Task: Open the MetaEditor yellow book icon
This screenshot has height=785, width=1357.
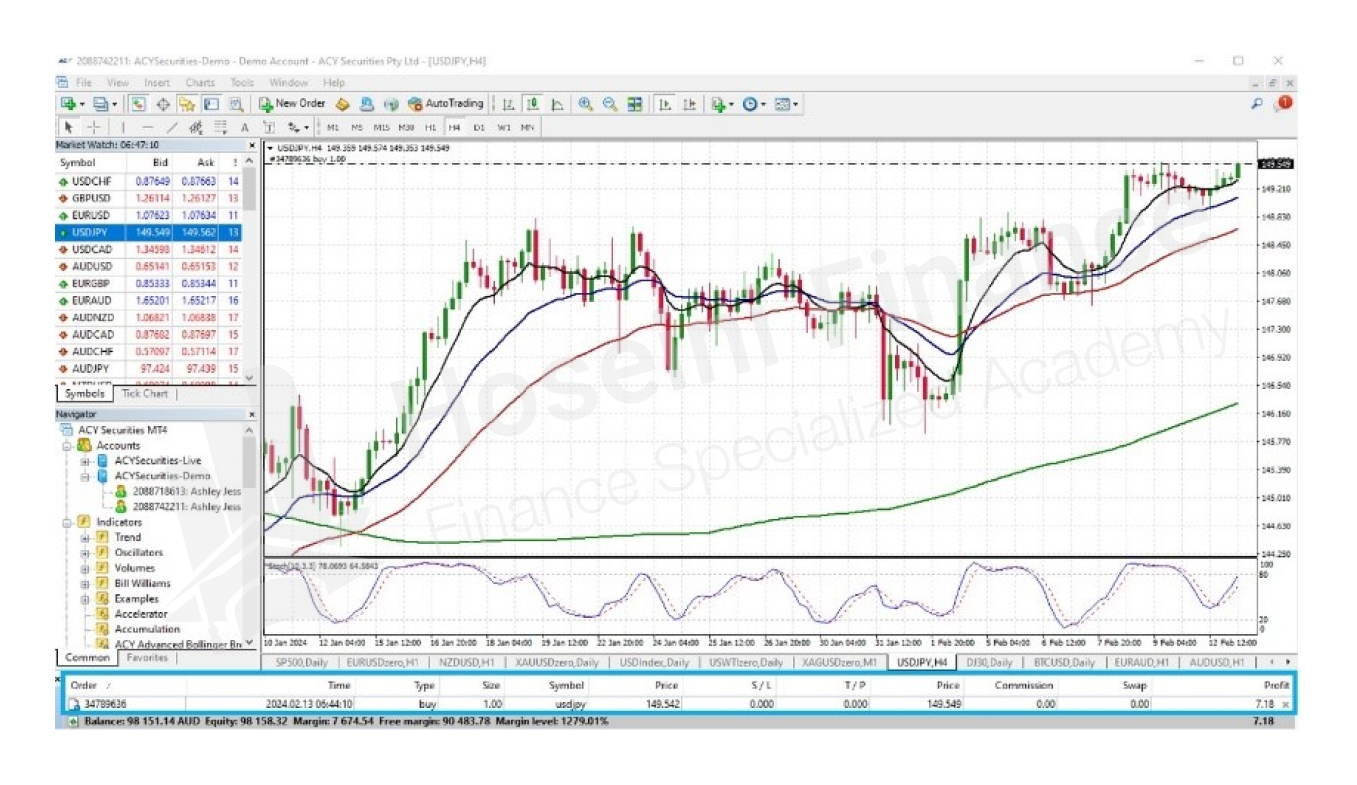Action: point(341,103)
